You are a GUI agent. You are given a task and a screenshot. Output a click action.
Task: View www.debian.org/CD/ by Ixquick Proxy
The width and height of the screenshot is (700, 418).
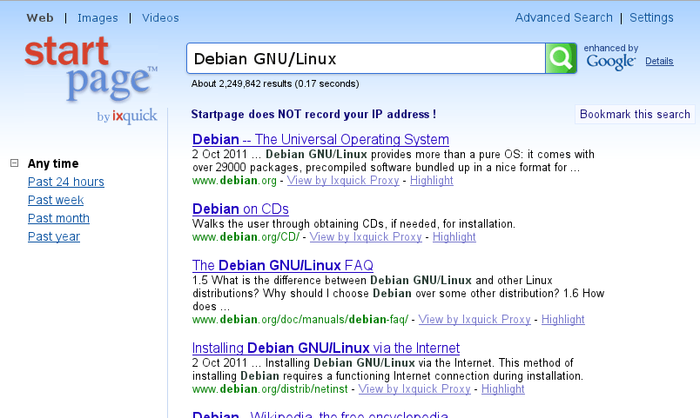tap(366, 237)
